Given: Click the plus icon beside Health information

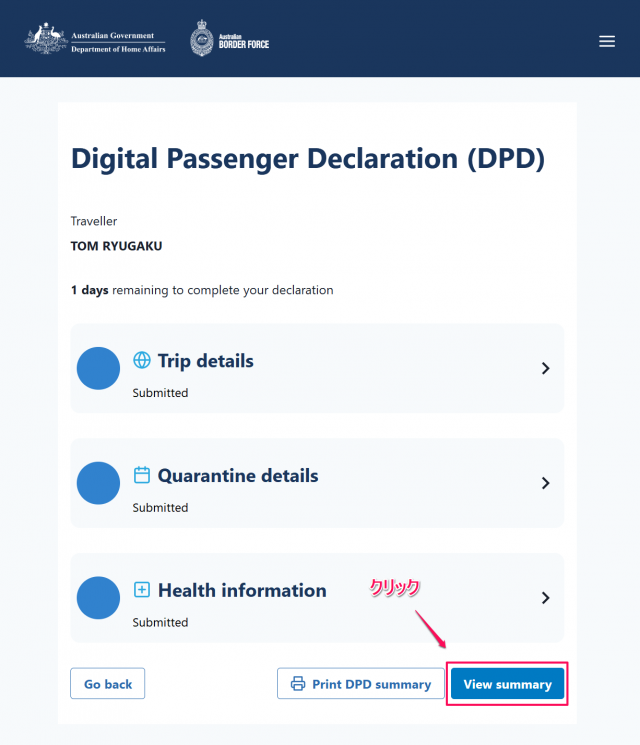Looking at the screenshot, I should coord(142,590).
